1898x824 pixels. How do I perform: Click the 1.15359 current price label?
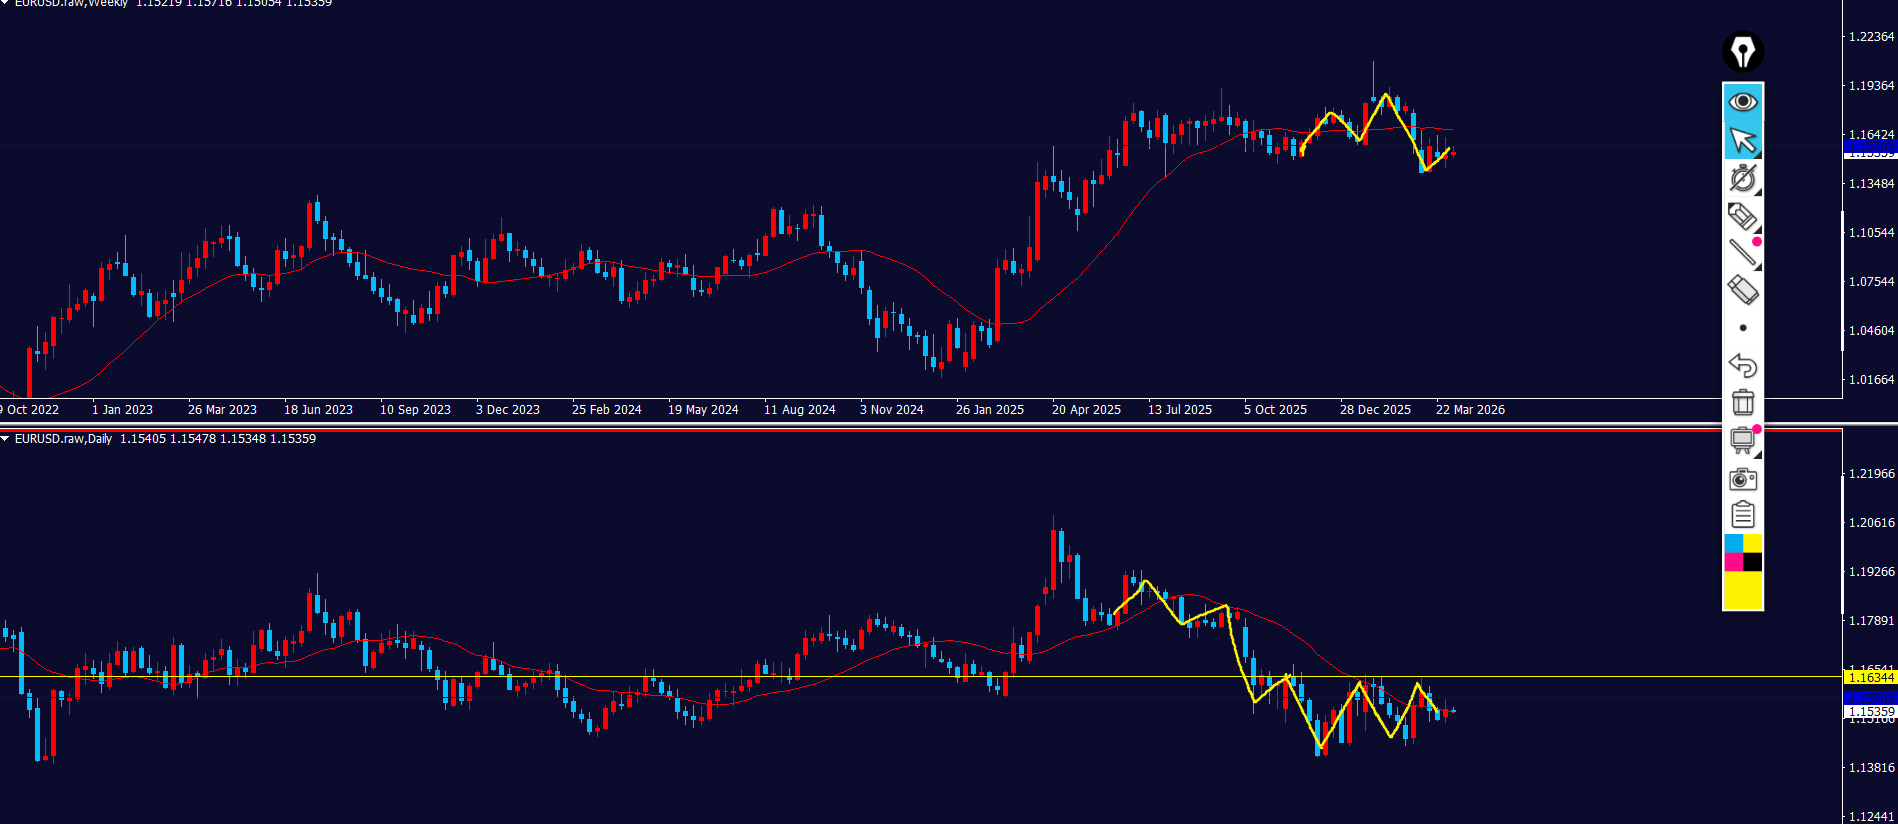(x=1869, y=712)
